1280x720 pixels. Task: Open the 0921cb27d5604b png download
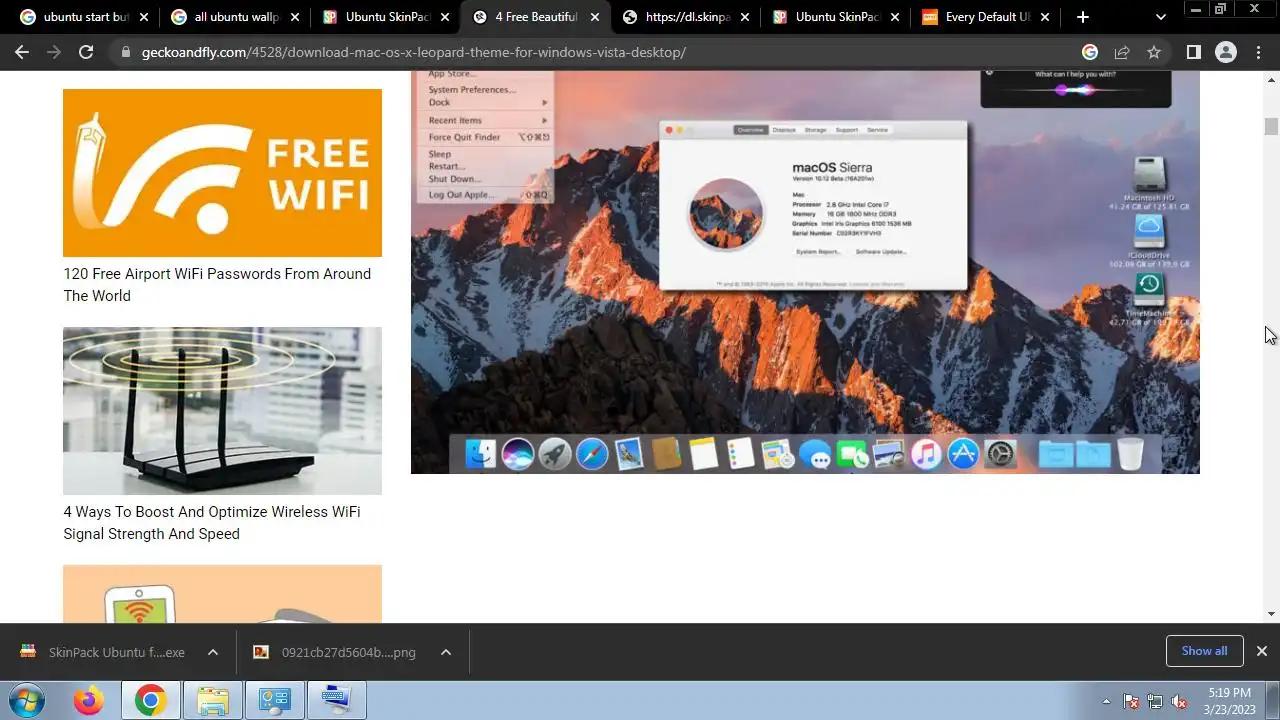click(335, 652)
